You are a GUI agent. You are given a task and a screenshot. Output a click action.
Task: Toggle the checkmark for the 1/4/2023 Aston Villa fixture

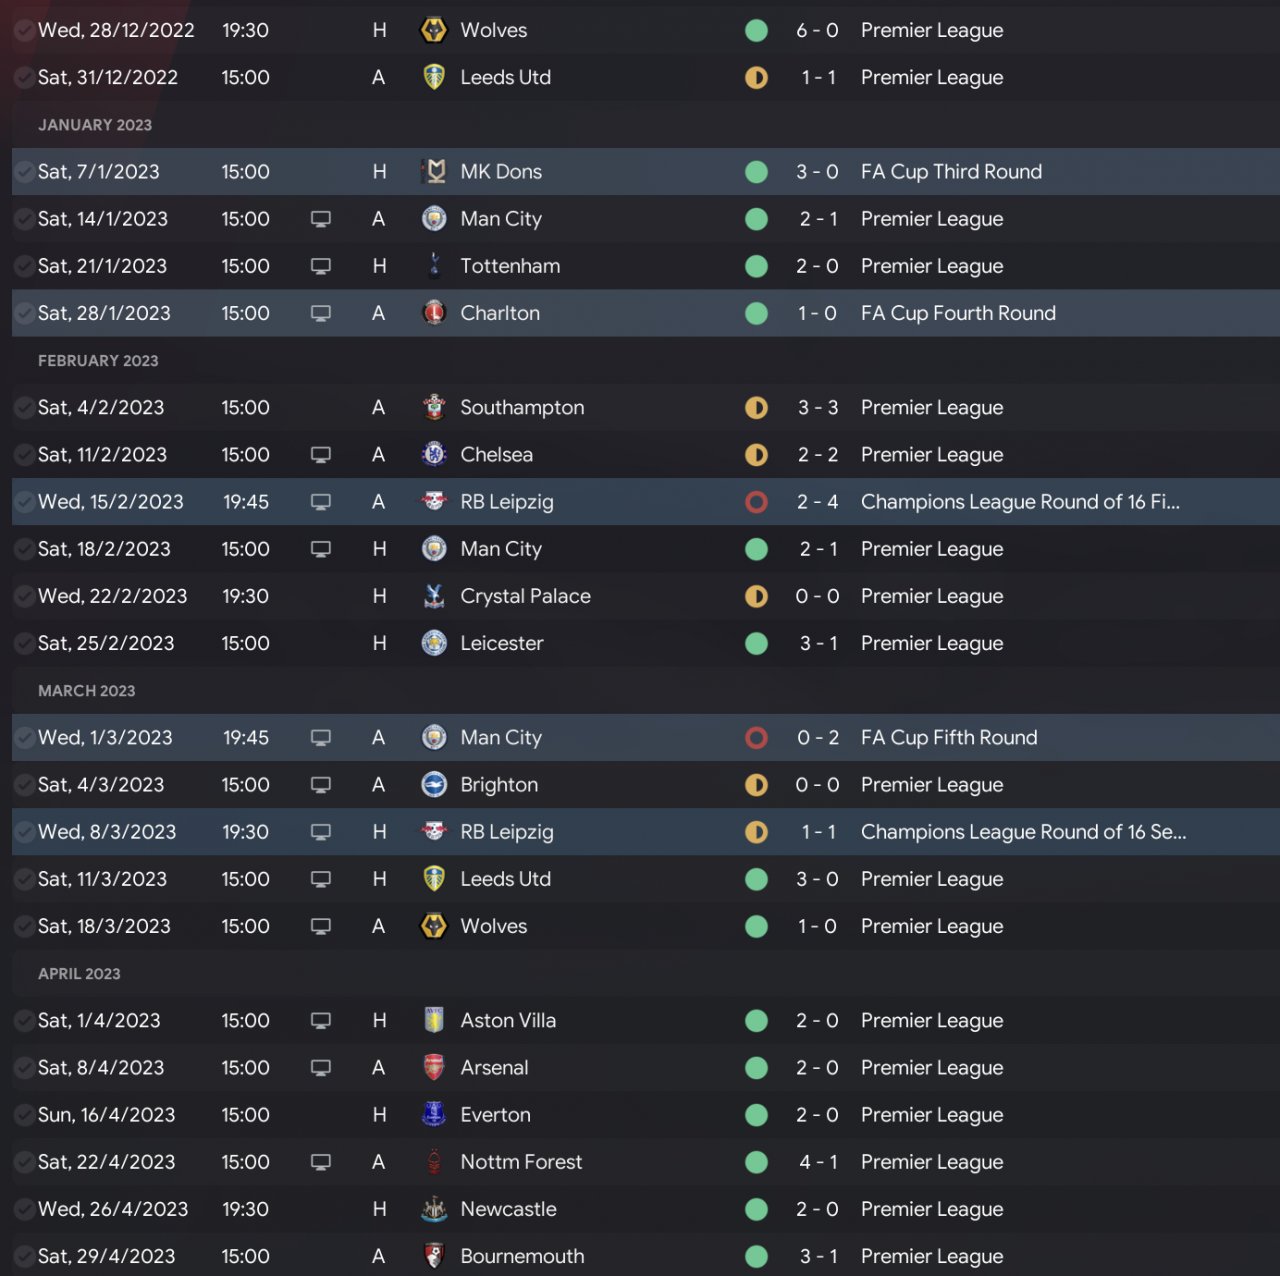[x=24, y=1021]
